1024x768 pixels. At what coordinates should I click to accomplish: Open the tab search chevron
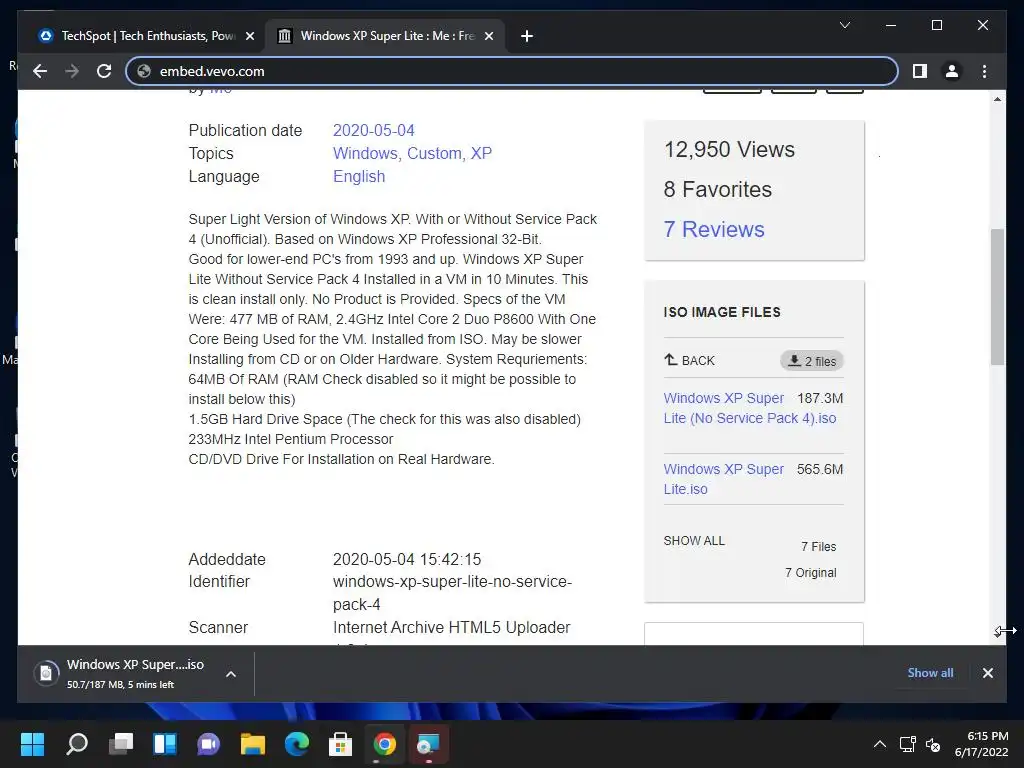pyautogui.click(x=844, y=25)
